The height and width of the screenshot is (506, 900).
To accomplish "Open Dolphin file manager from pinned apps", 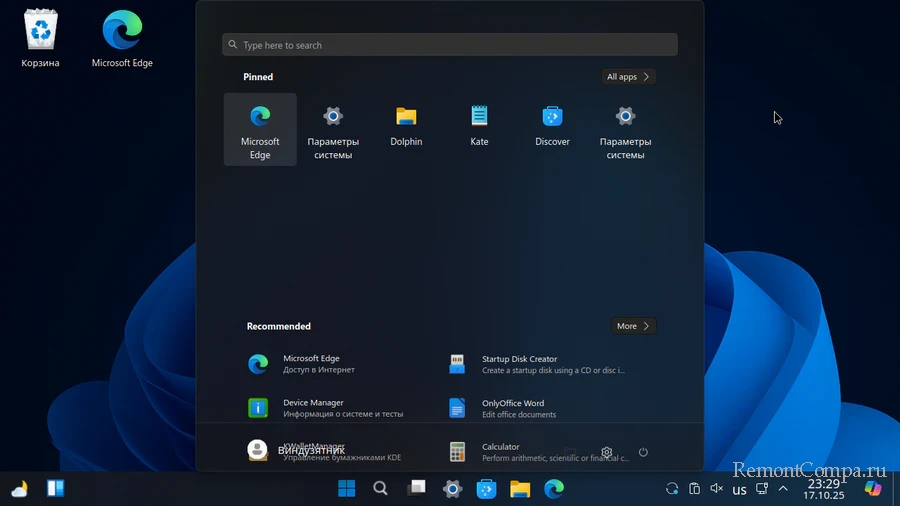I will coord(406,128).
